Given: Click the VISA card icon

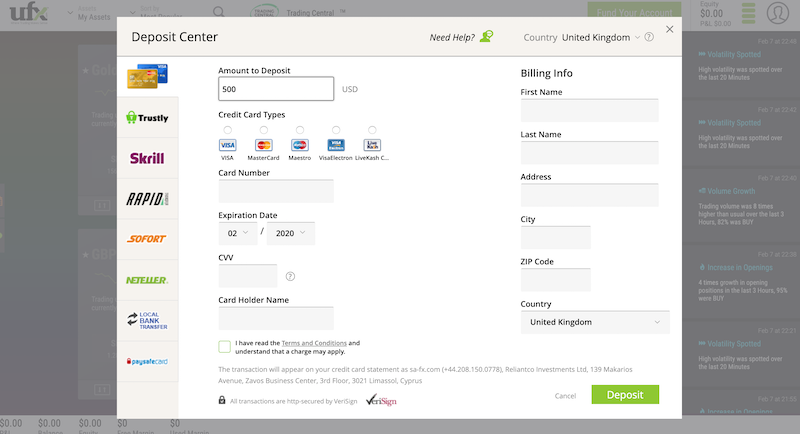Looking at the screenshot, I should click(228, 145).
